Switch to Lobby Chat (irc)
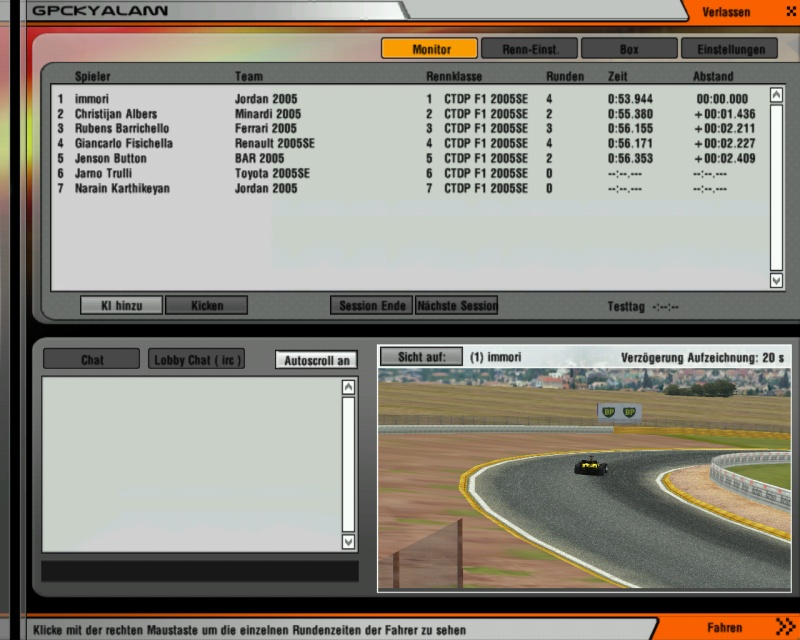 coord(196,360)
